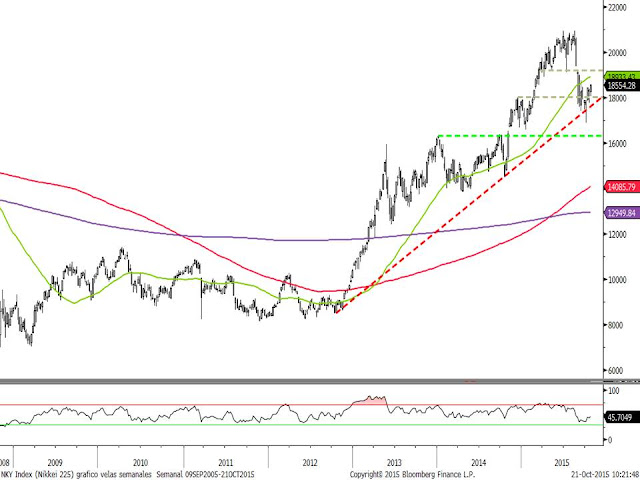Click the purple 12949.84 moving average label
This screenshot has width=640, height=480.
622,213
